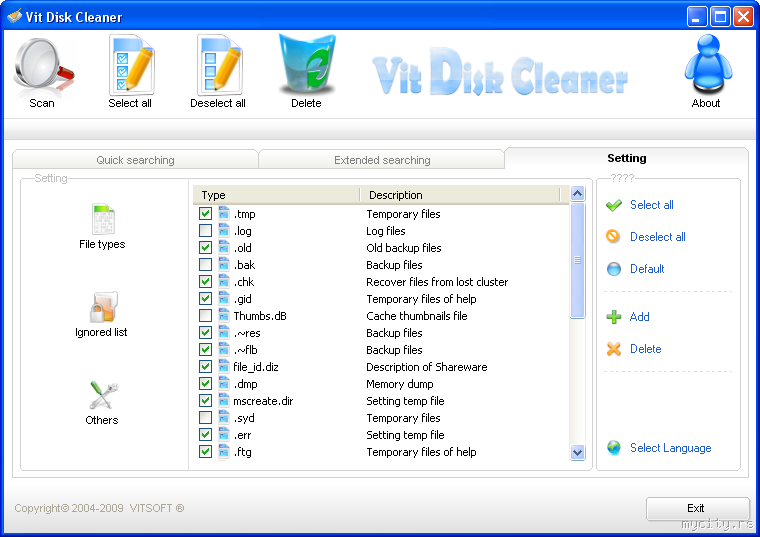
Task: Click the green plus Add icon
Action: 614,317
